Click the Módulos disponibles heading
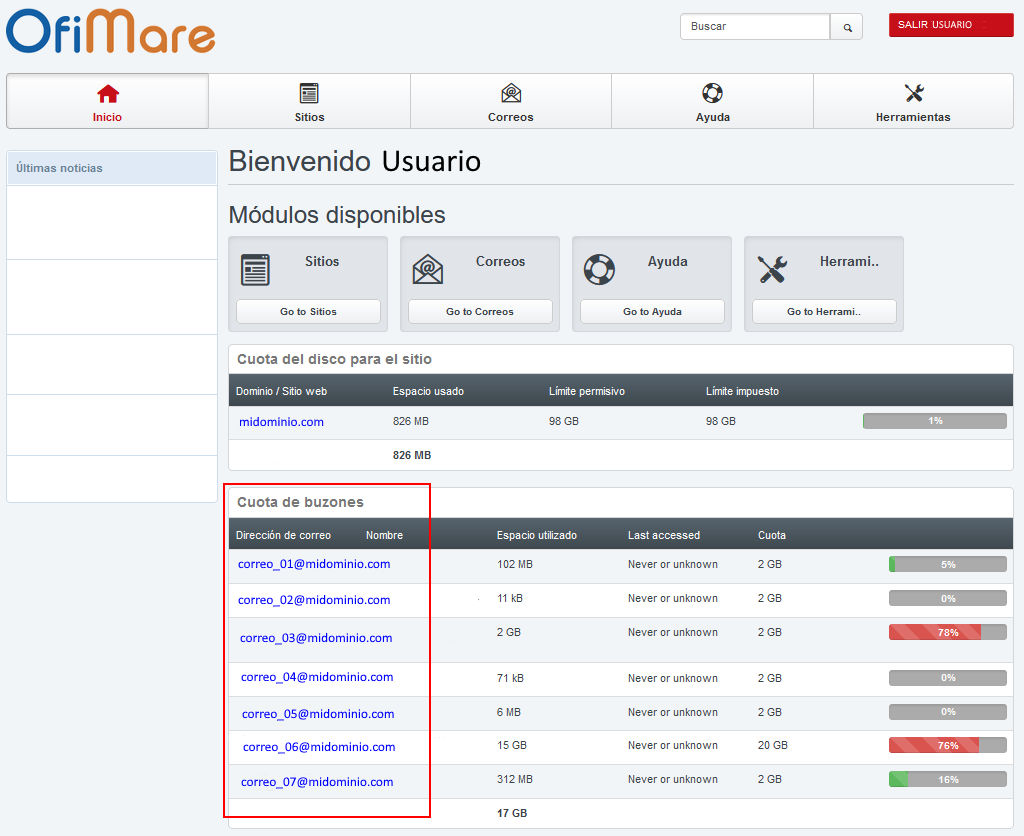 (337, 215)
